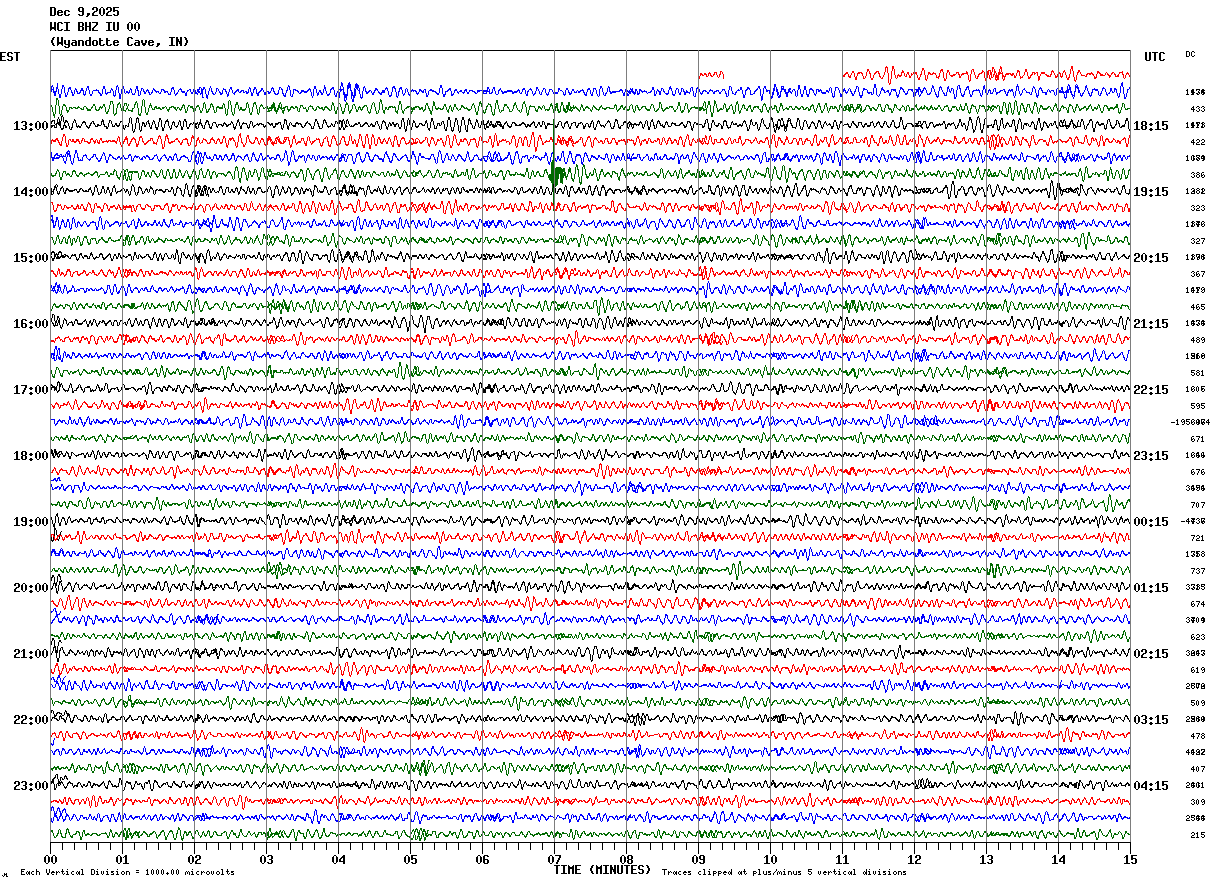Select the 14:00 EST time label
The height and width of the screenshot is (886, 1210).
(x=31, y=192)
